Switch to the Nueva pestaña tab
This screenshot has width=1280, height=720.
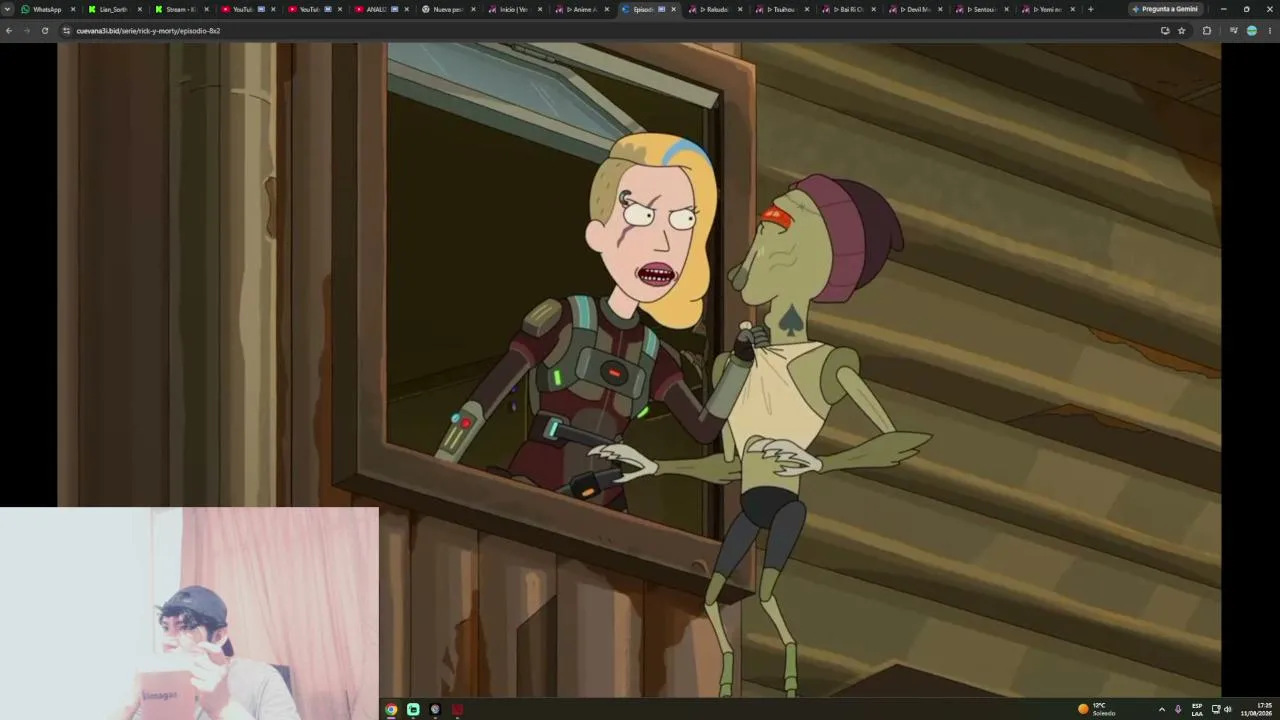pos(446,9)
